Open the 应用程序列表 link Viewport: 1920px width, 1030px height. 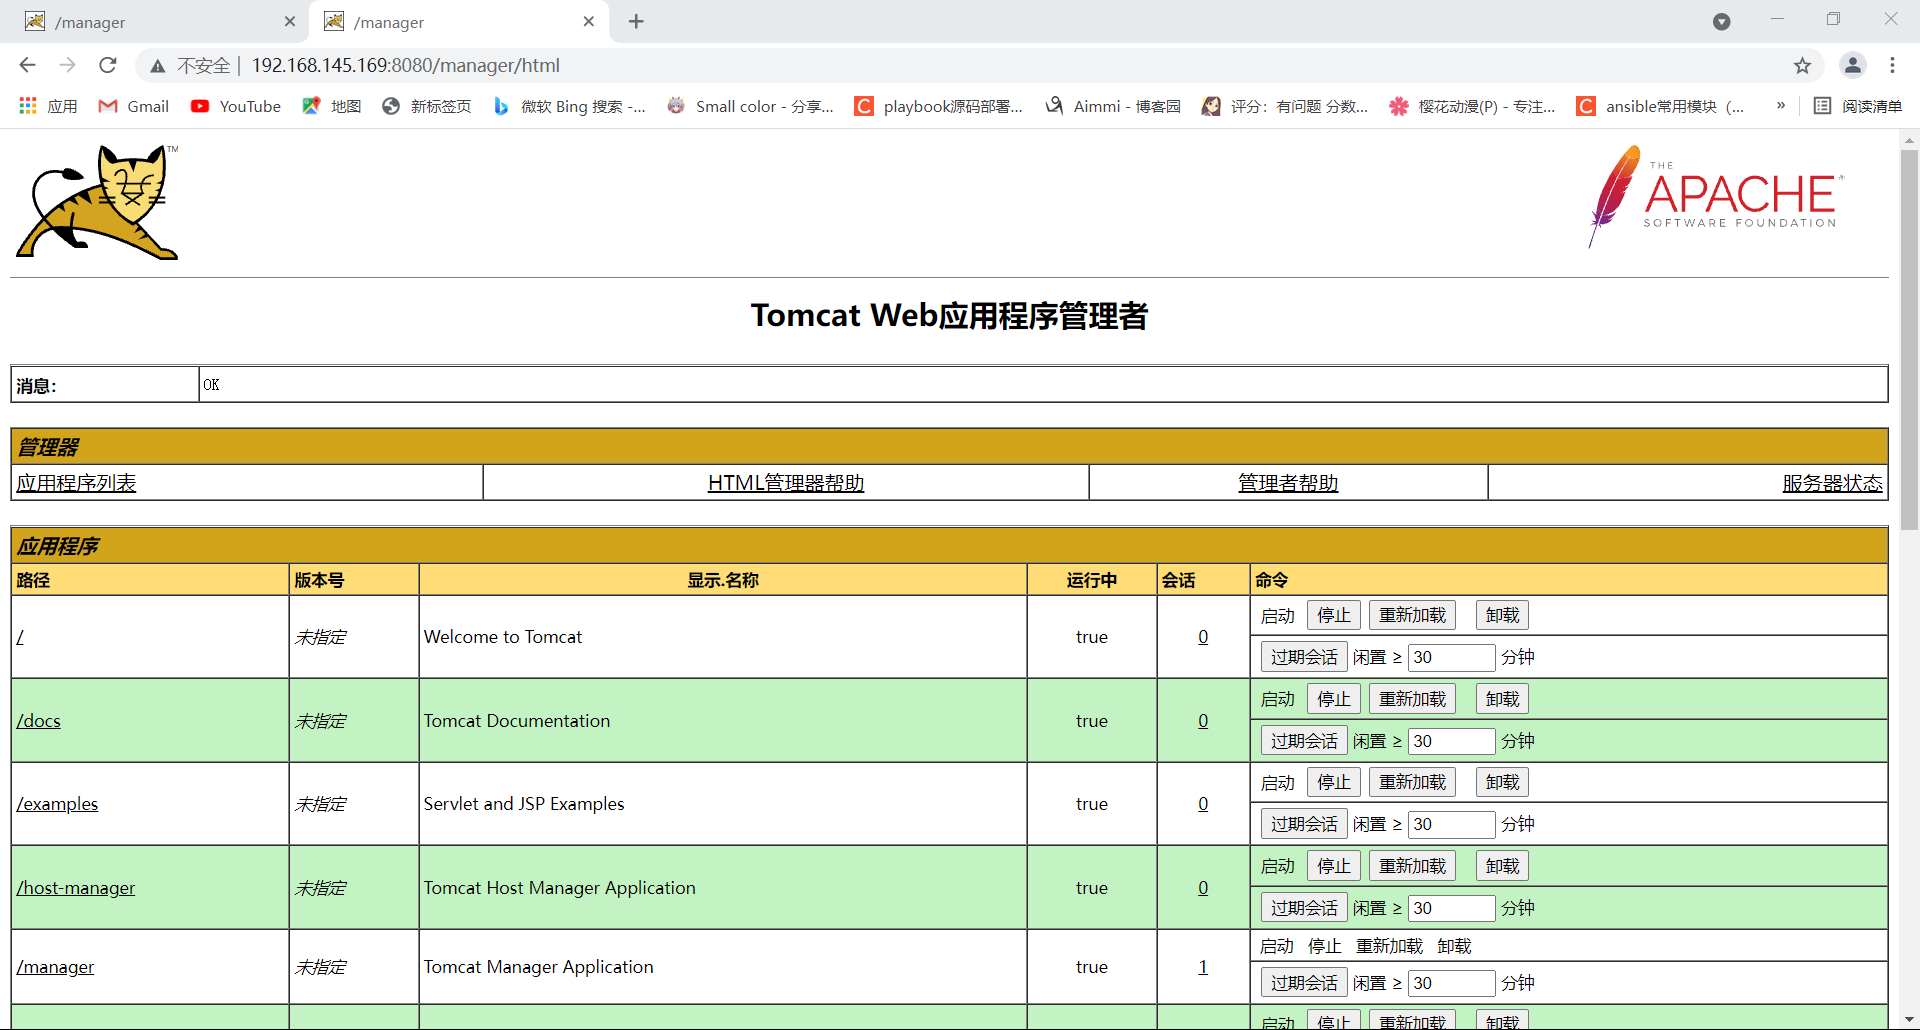click(76, 483)
